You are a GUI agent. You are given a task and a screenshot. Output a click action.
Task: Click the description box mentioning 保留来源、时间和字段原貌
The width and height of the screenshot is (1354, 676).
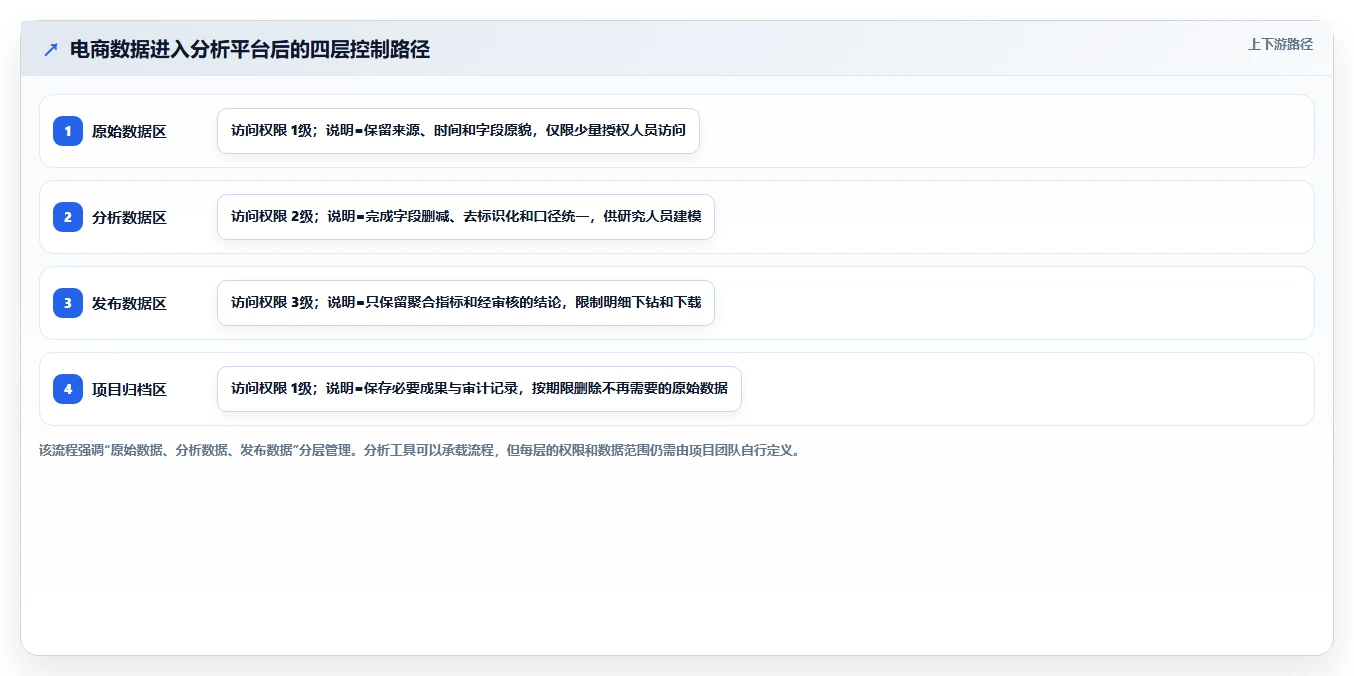[458, 131]
